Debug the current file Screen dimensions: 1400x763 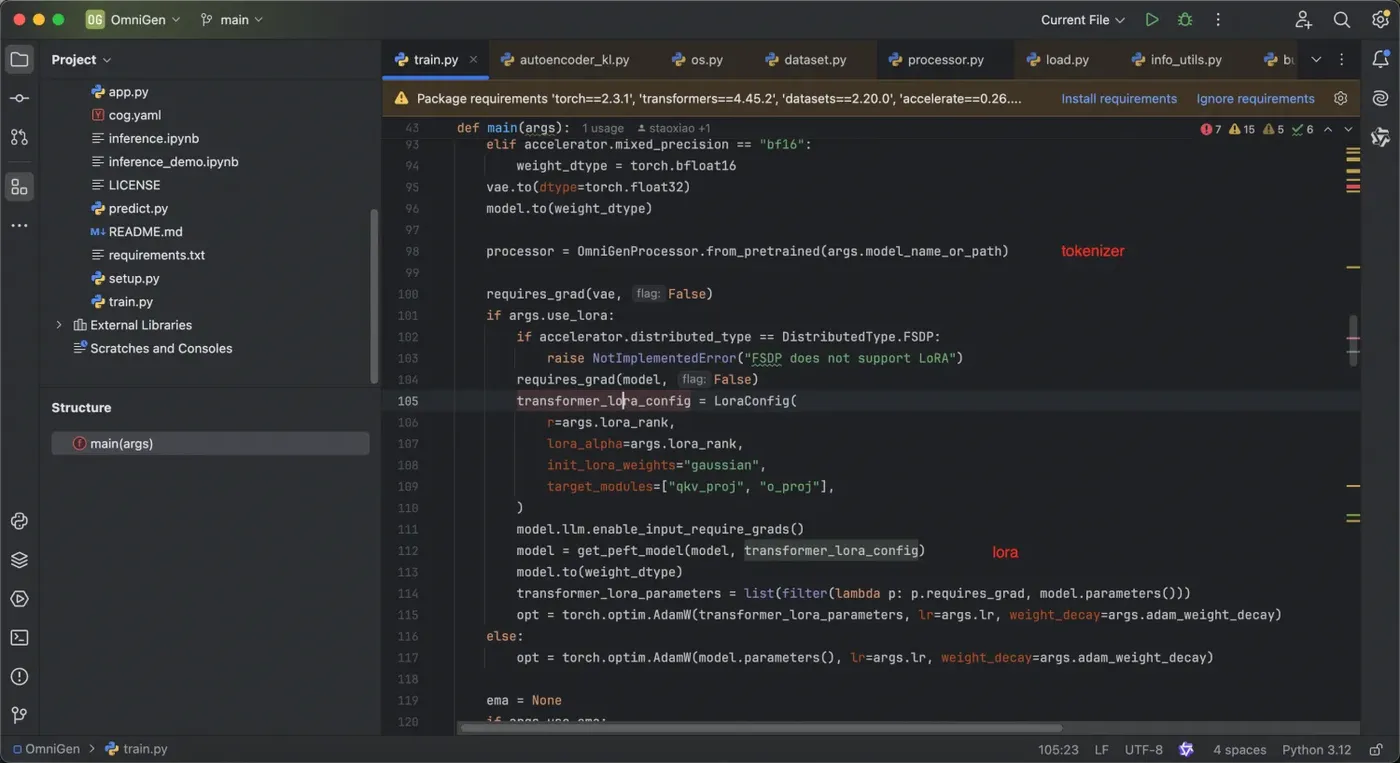click(x=1185, y=19)
